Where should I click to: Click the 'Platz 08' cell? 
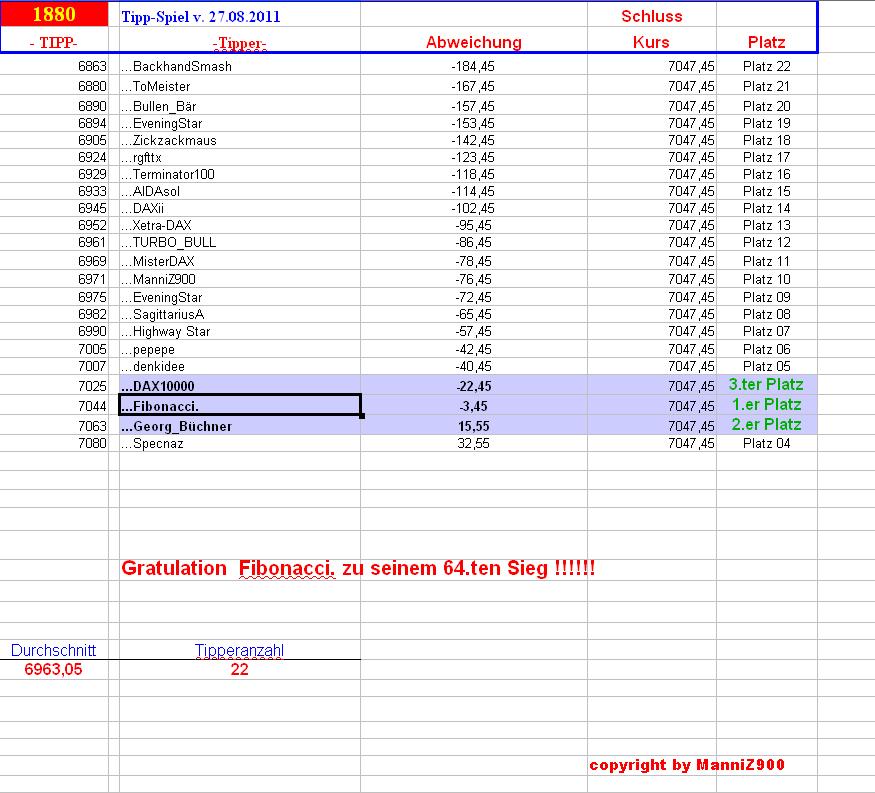click(x=767, y=315)
